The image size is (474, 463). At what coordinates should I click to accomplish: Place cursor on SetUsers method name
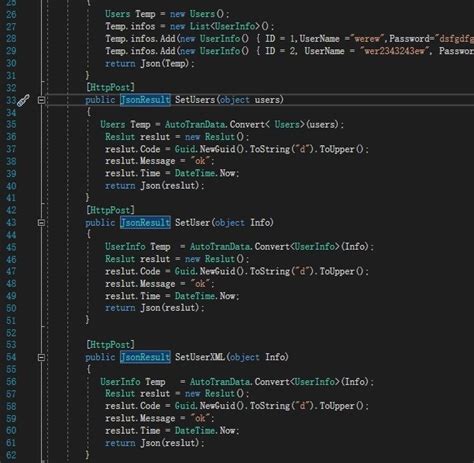coord(195,100)
